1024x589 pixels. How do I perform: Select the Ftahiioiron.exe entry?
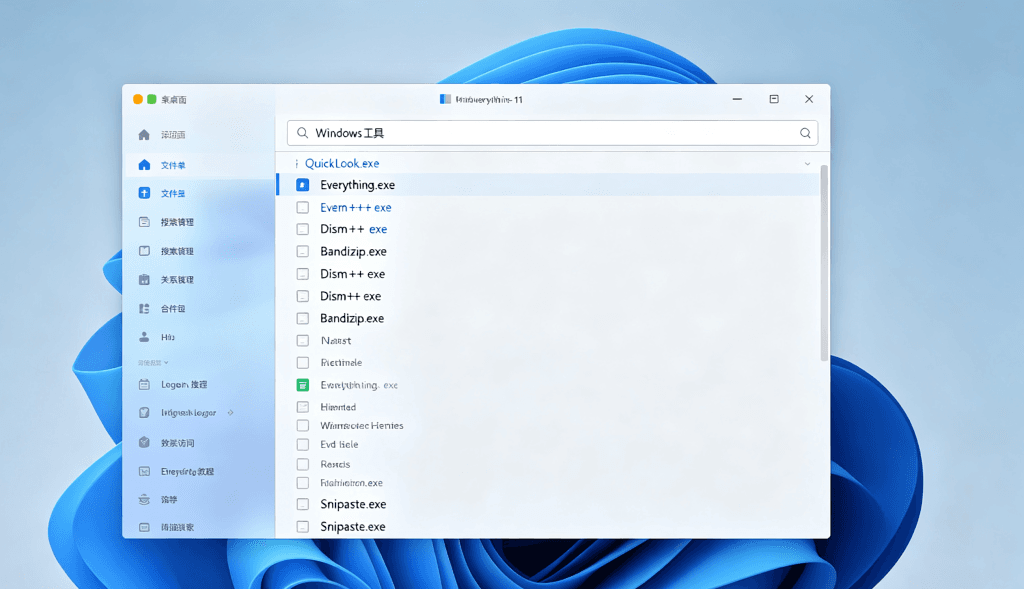pos(351,483)
